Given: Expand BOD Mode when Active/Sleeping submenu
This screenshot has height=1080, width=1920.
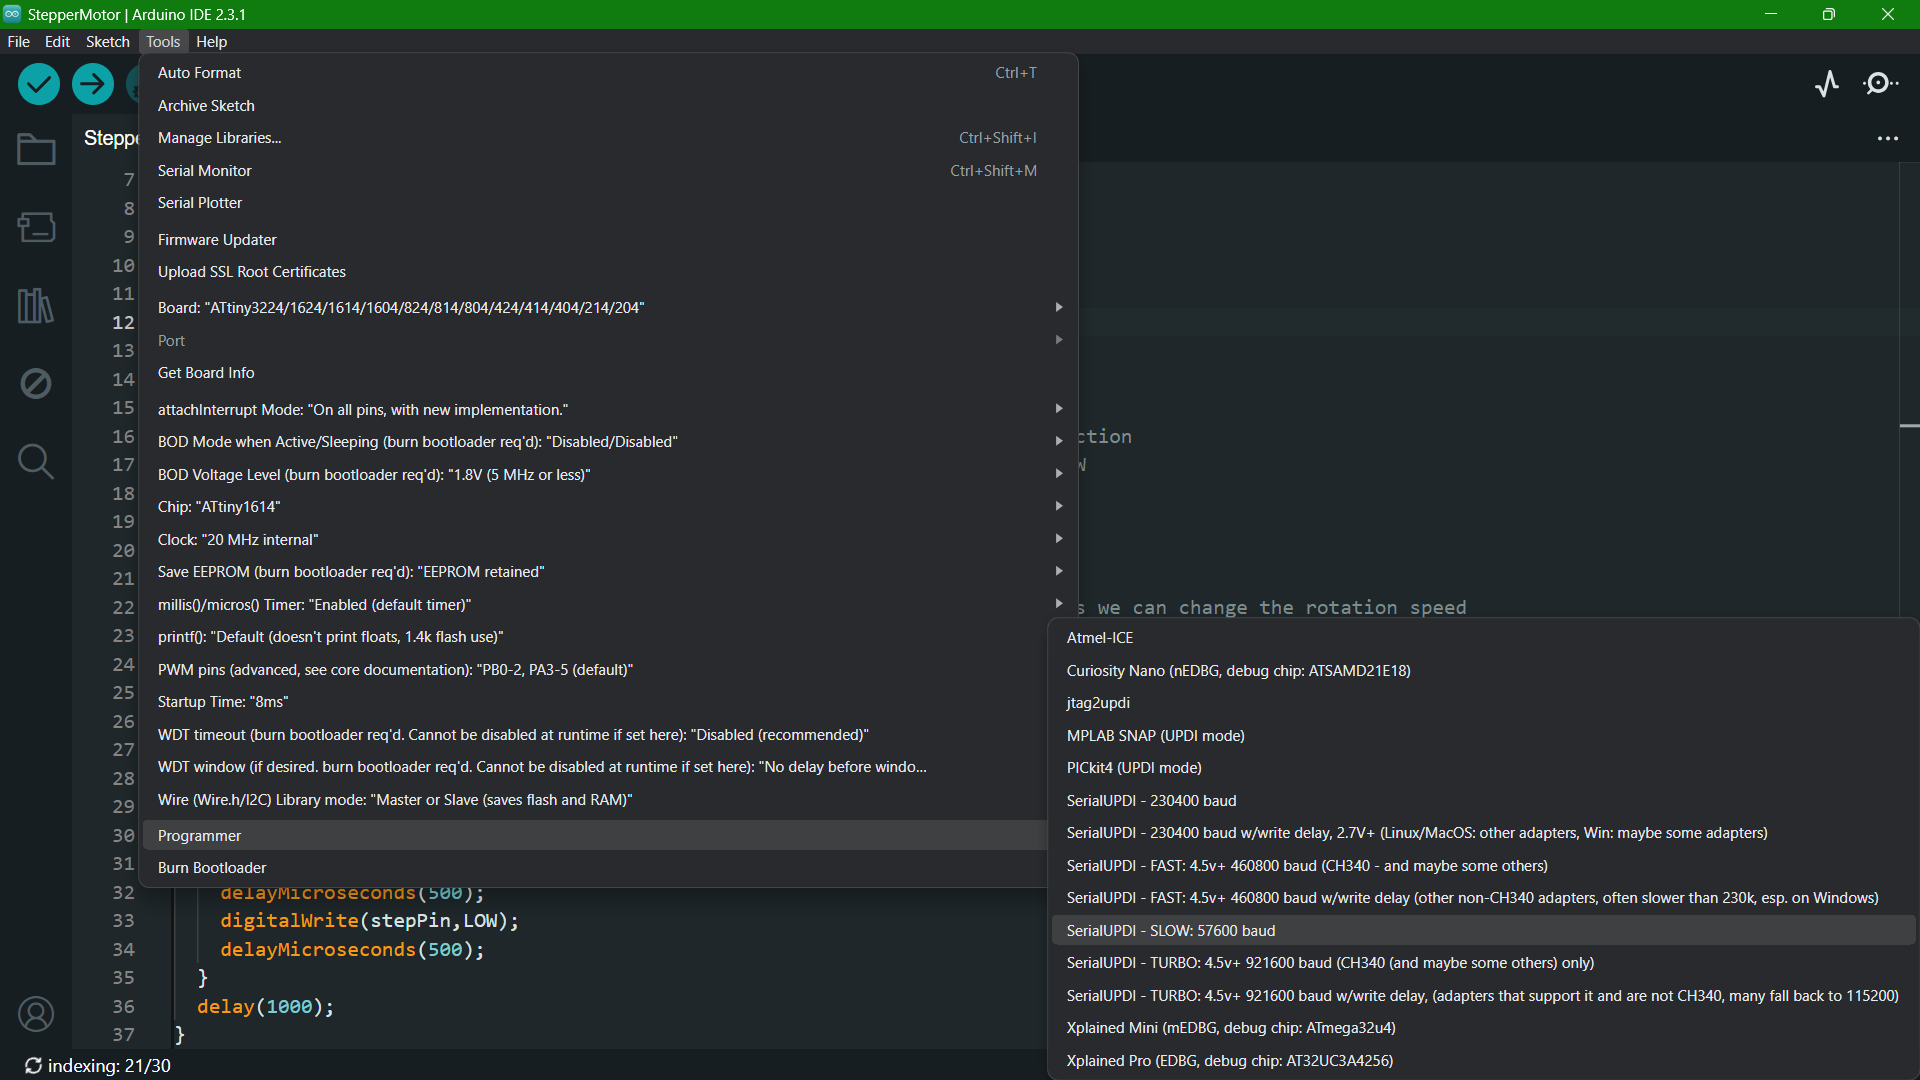Looking at the screenshot, I should click(608, 442).
